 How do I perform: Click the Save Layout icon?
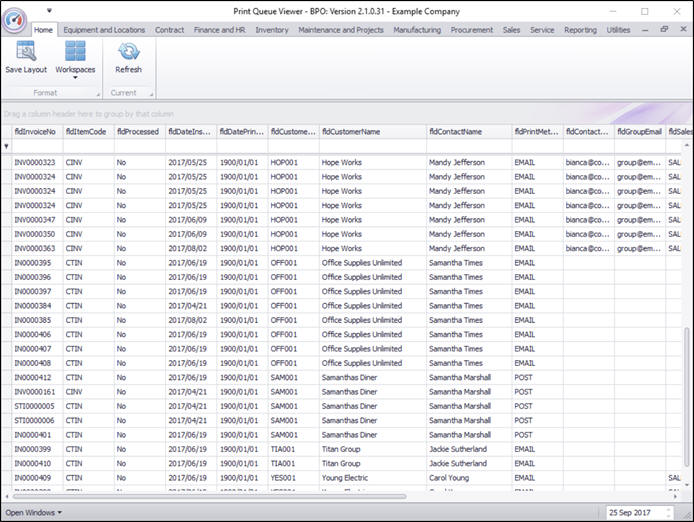point(25,52)
